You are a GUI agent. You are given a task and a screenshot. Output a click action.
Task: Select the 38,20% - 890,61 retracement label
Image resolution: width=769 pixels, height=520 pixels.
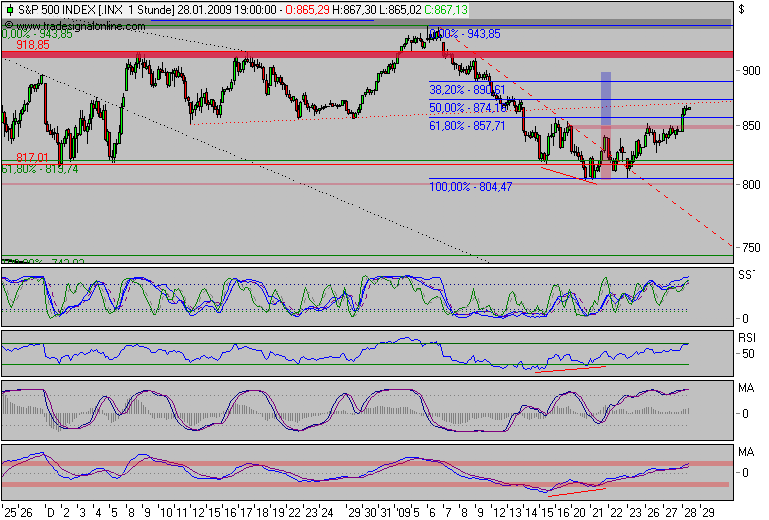(467, 90)
